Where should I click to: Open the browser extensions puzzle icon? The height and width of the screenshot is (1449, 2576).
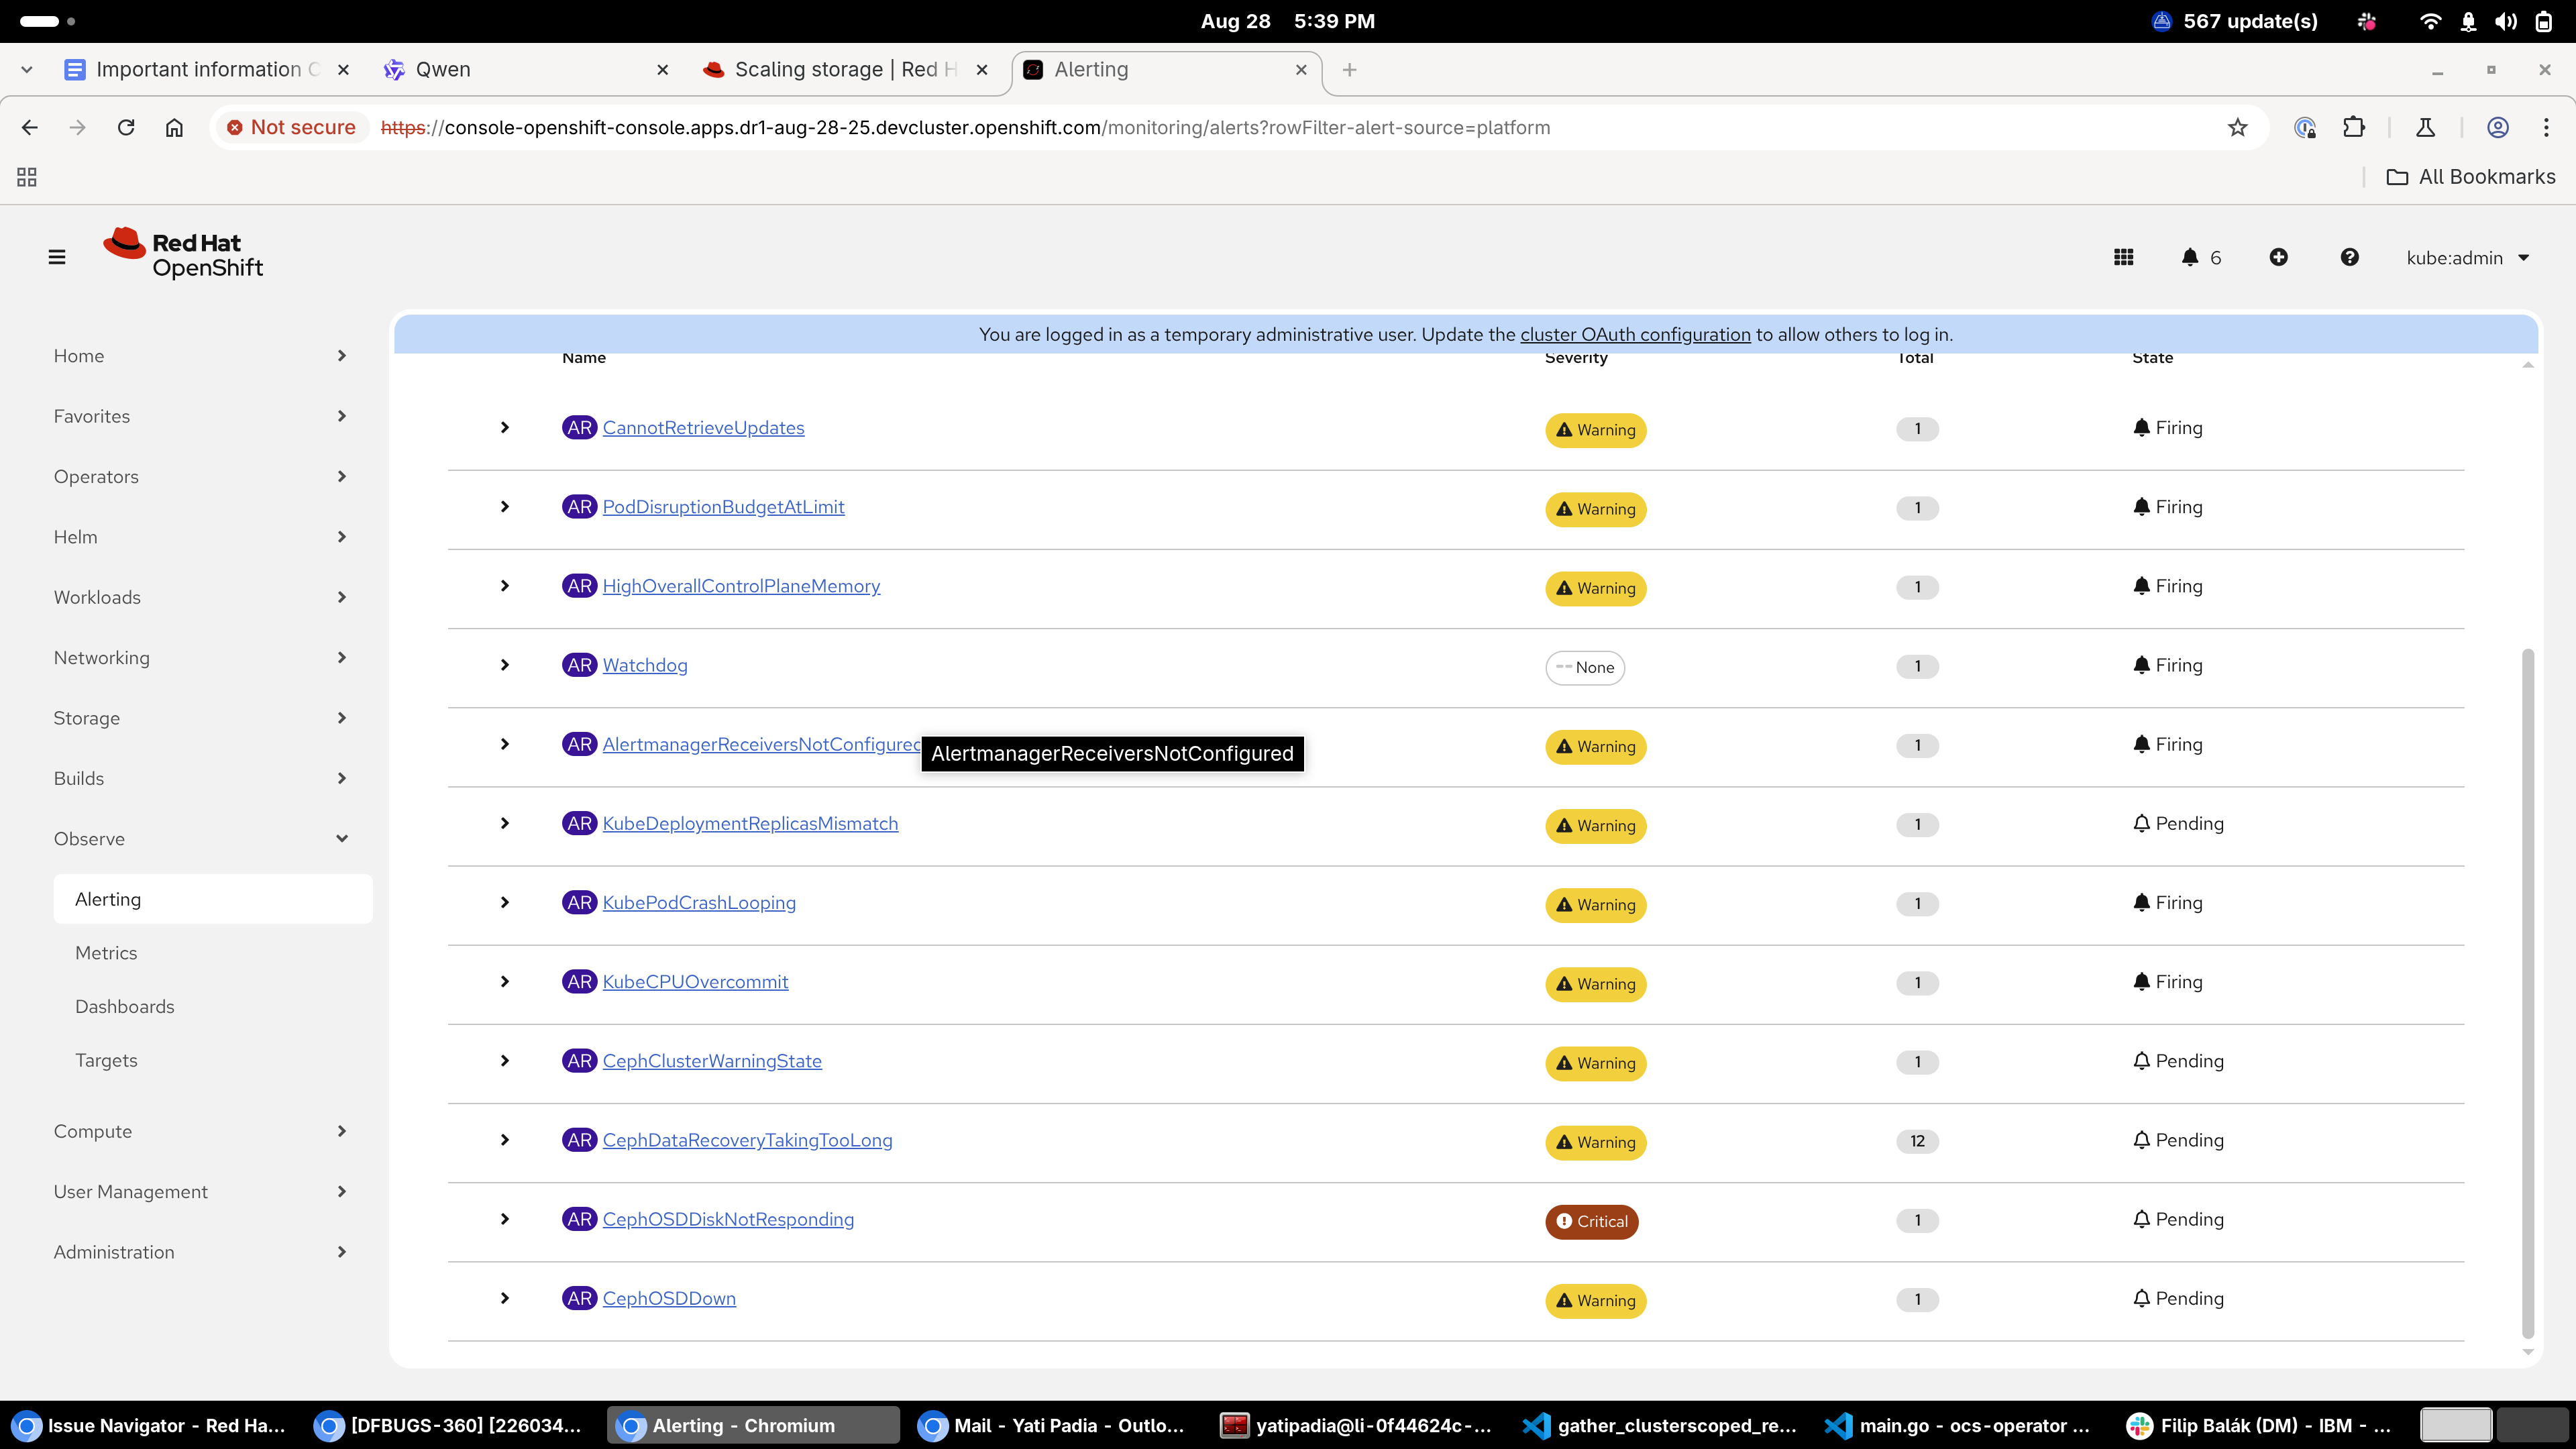2353,127
